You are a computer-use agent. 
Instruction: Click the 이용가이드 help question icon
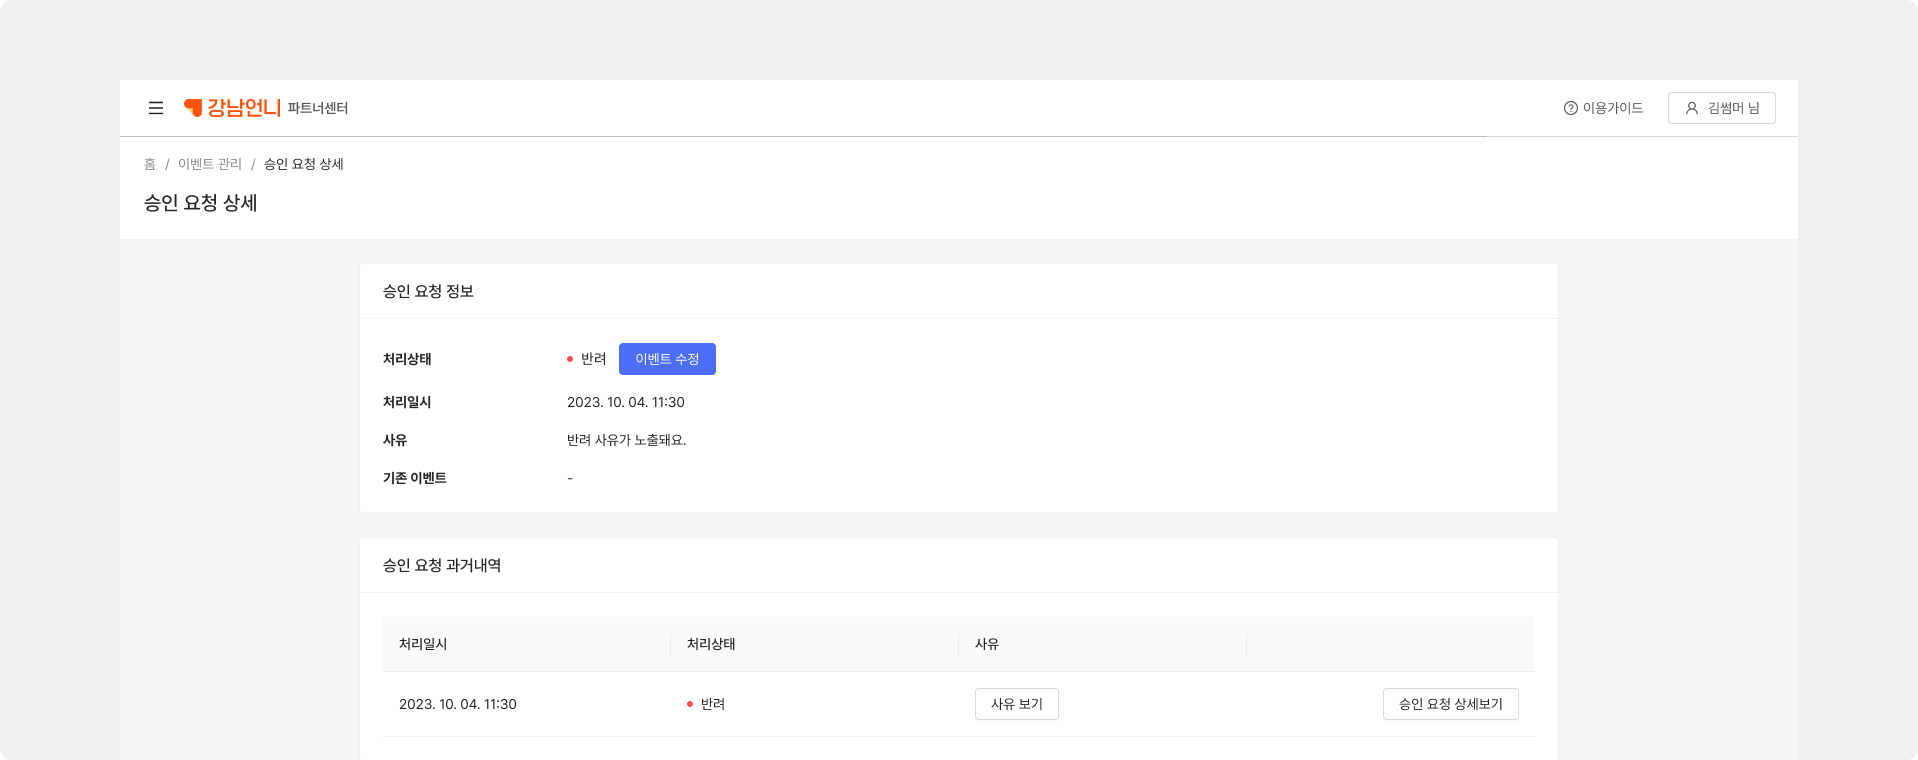tap(1570, 108)
